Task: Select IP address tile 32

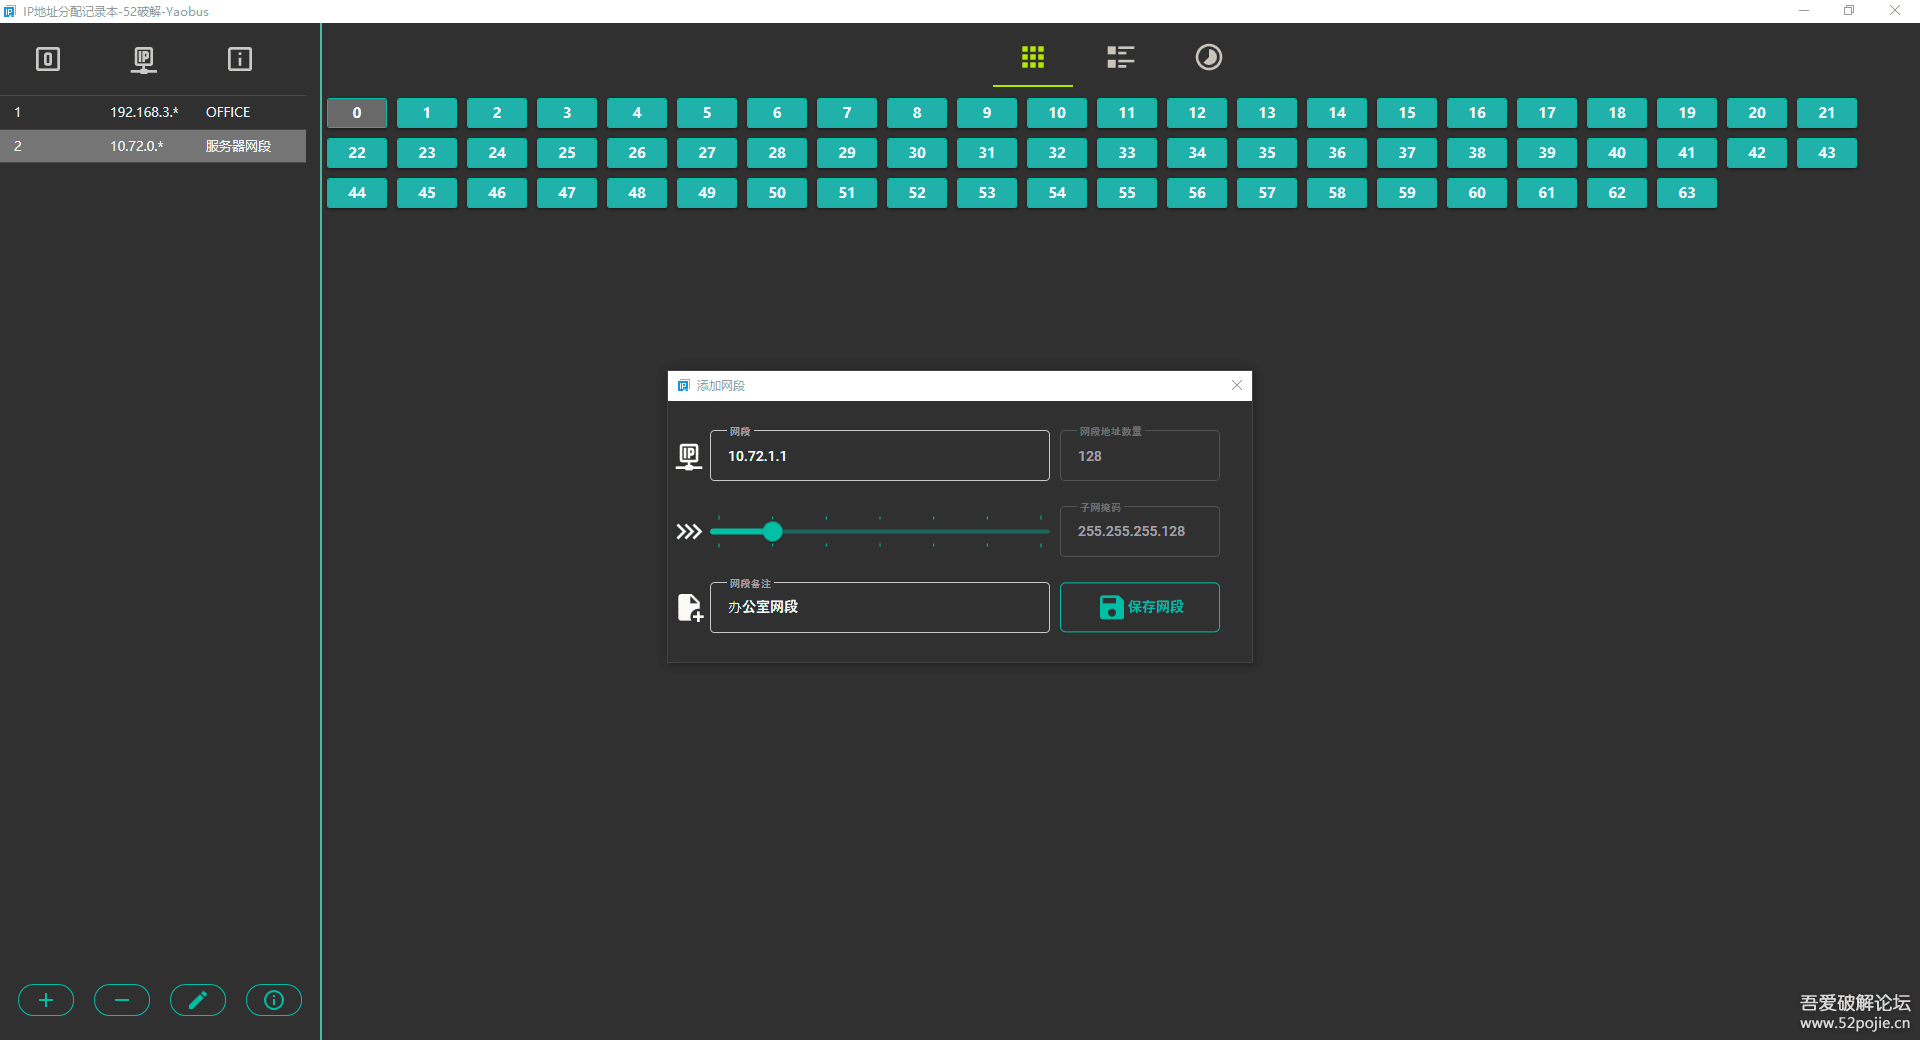Action: 1057,153
